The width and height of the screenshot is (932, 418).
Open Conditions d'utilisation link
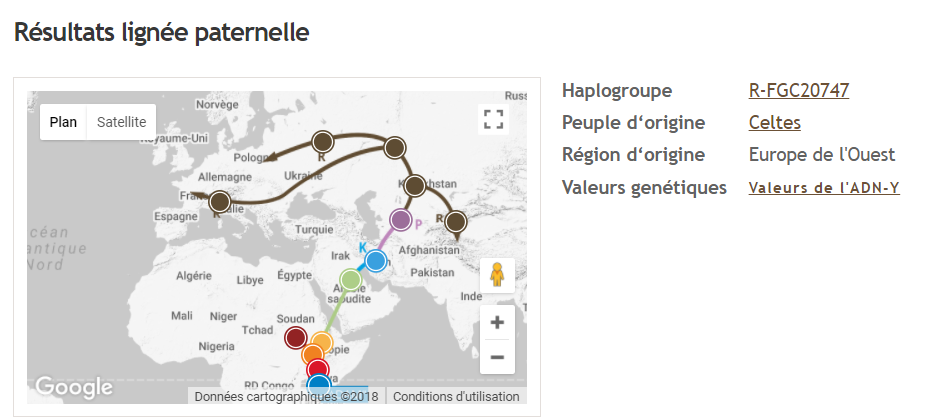[456, 396]
